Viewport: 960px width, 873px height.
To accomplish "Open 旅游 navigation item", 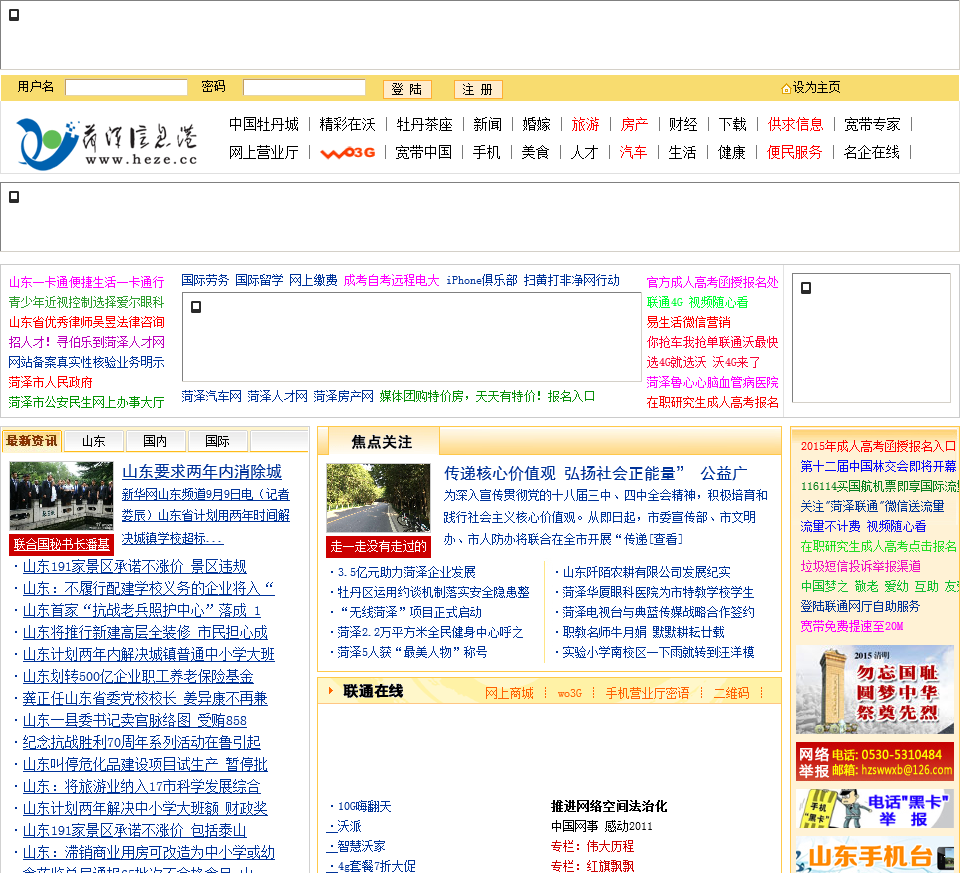I will 585,124.
